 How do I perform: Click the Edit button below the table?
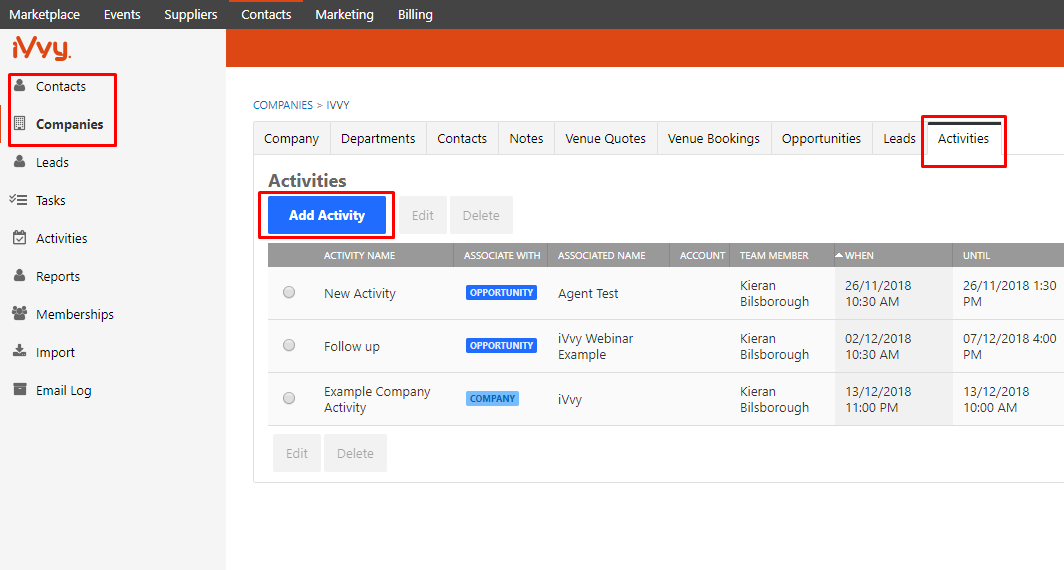[x=297, y=453]
